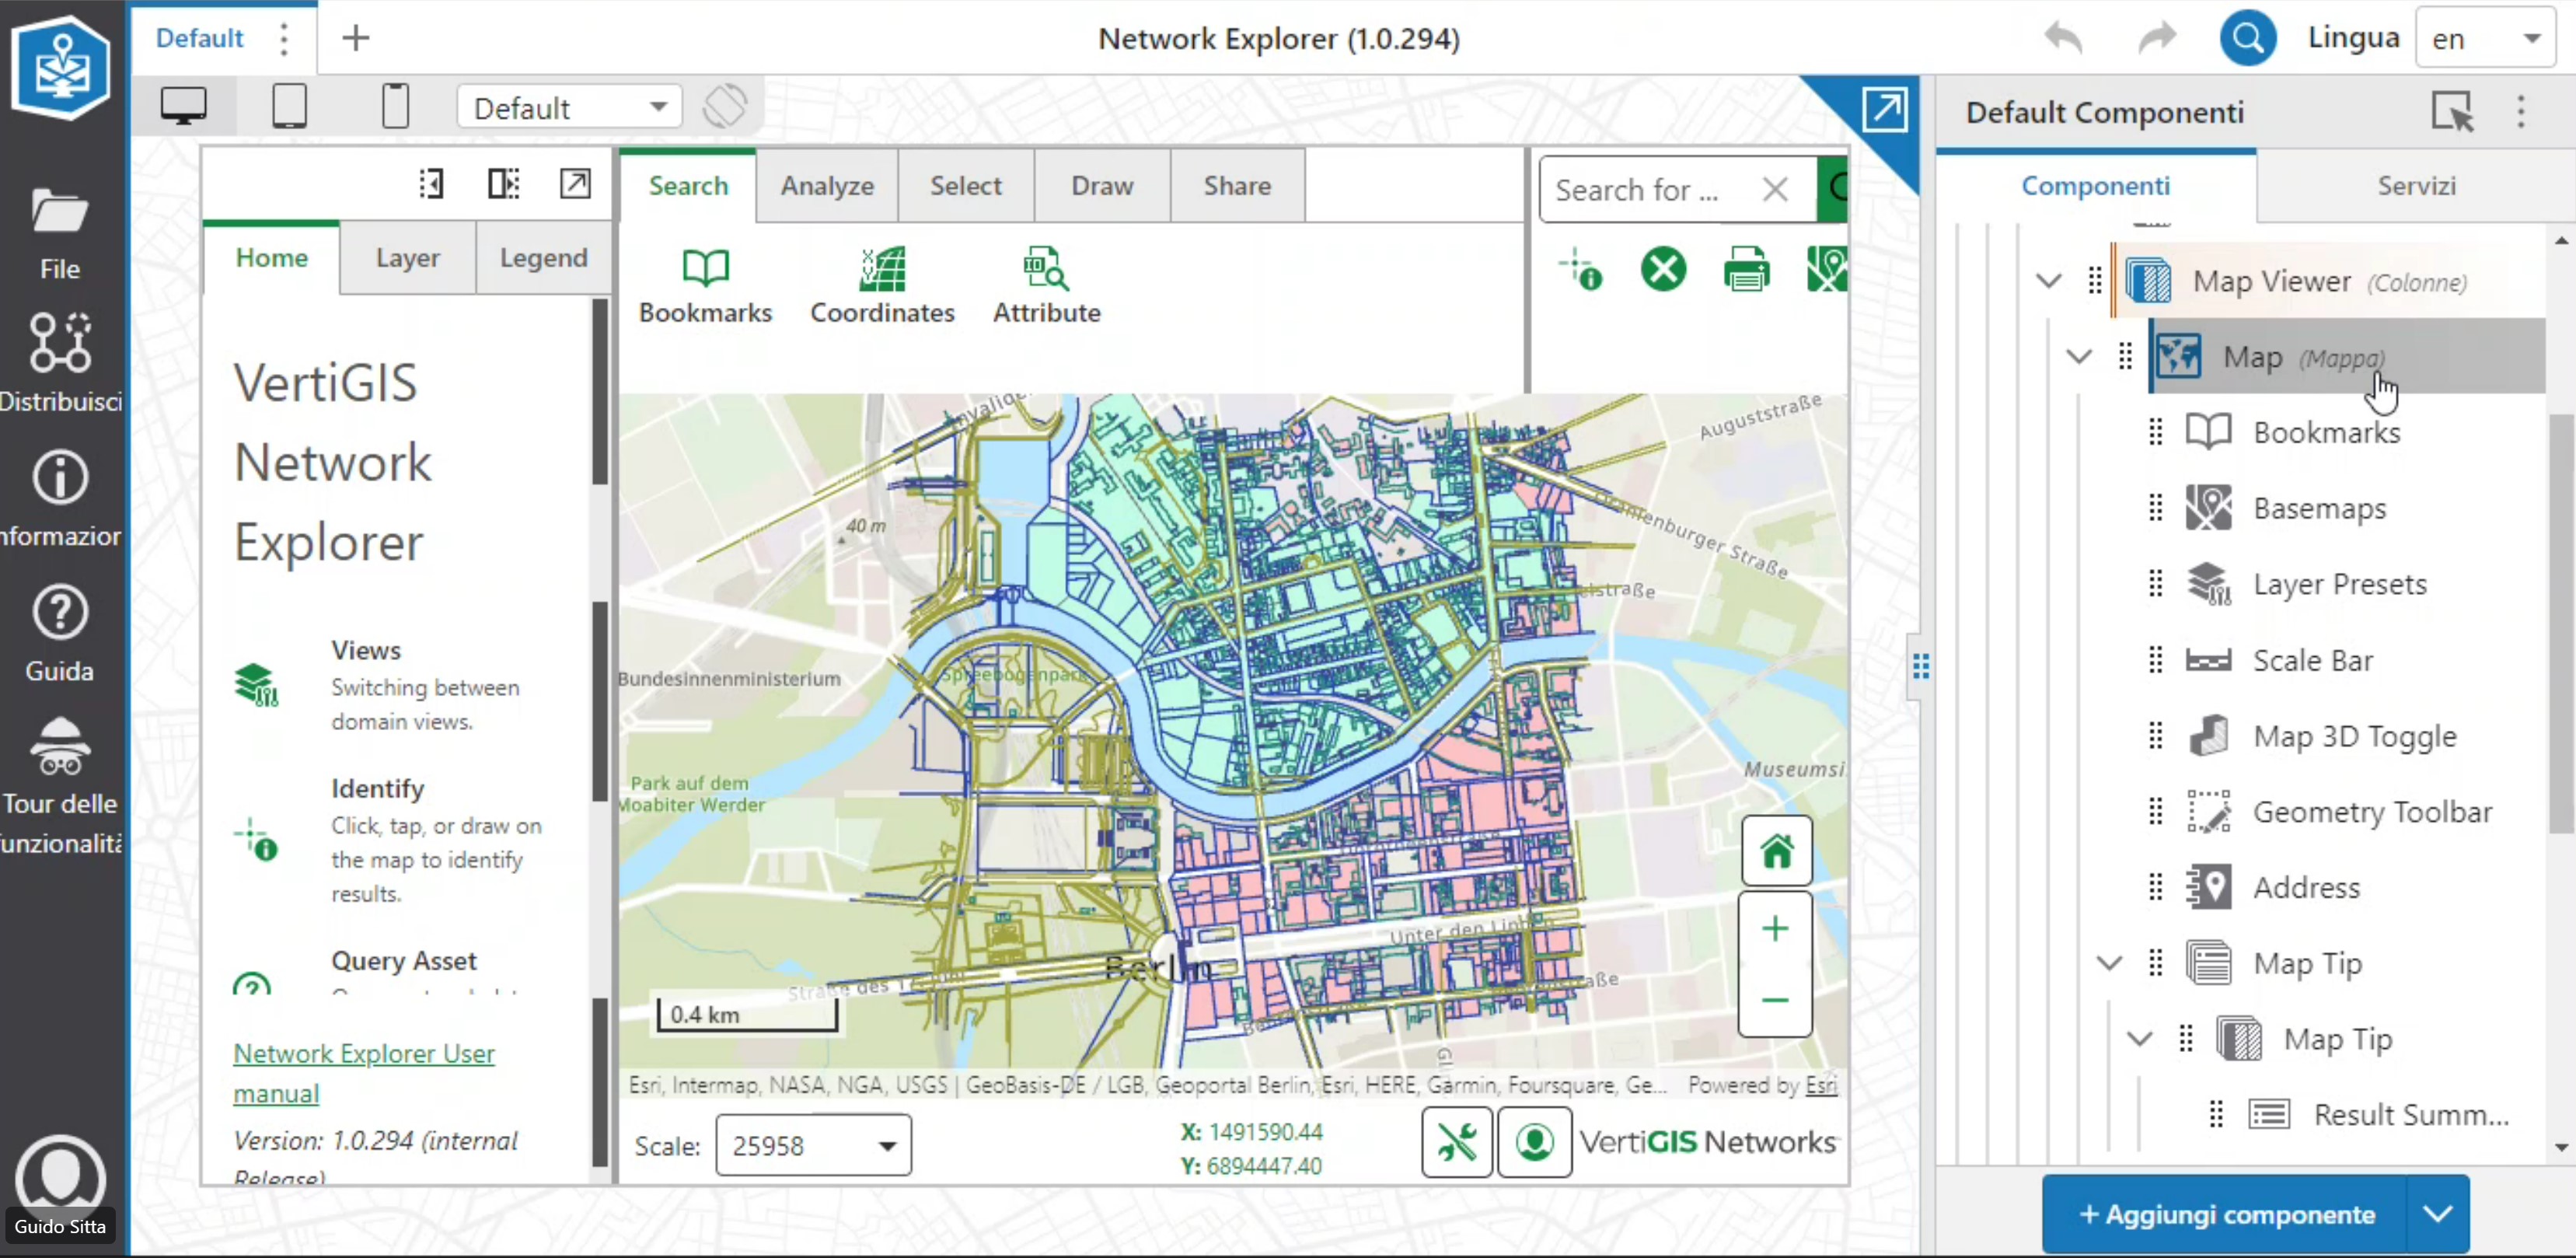Click the geolocate position icon
The width and height of the screenshot is (2576, 1258).
(1534, 1142)
